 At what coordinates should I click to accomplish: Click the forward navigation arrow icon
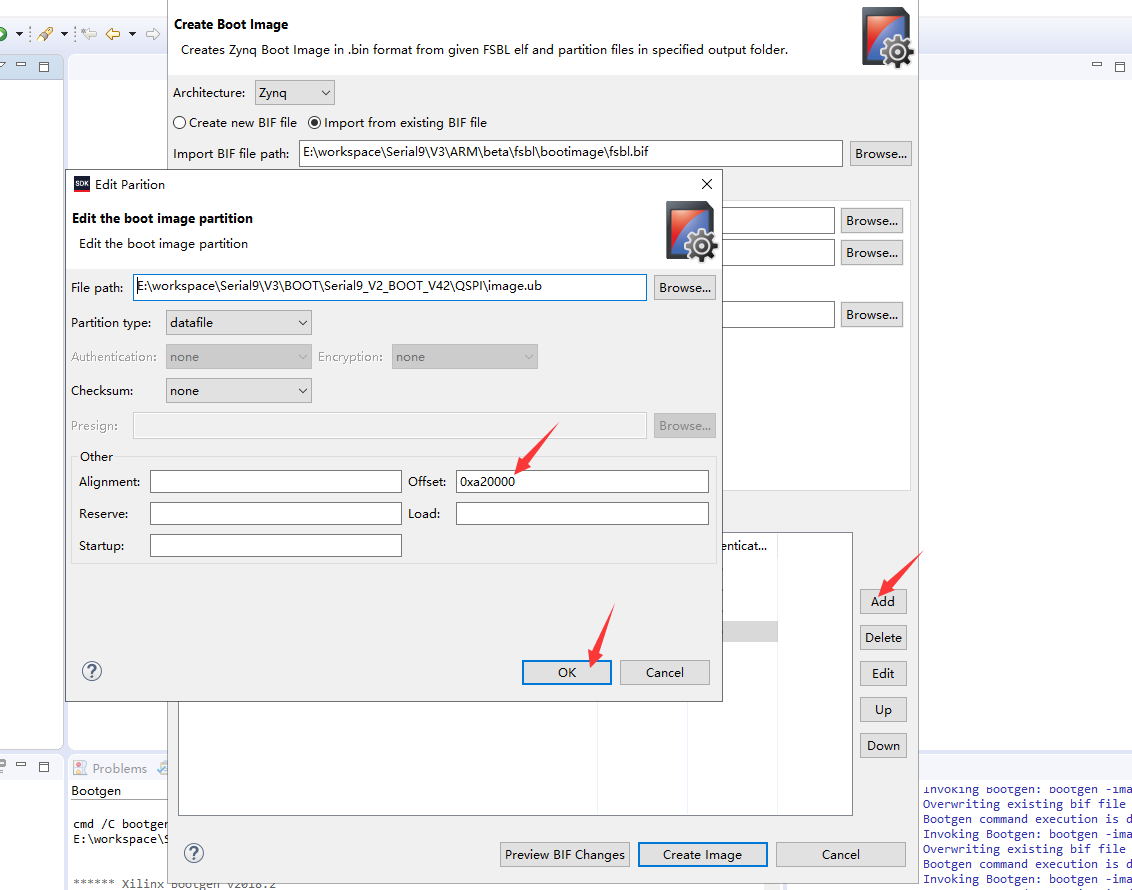[x=152, y=34]
